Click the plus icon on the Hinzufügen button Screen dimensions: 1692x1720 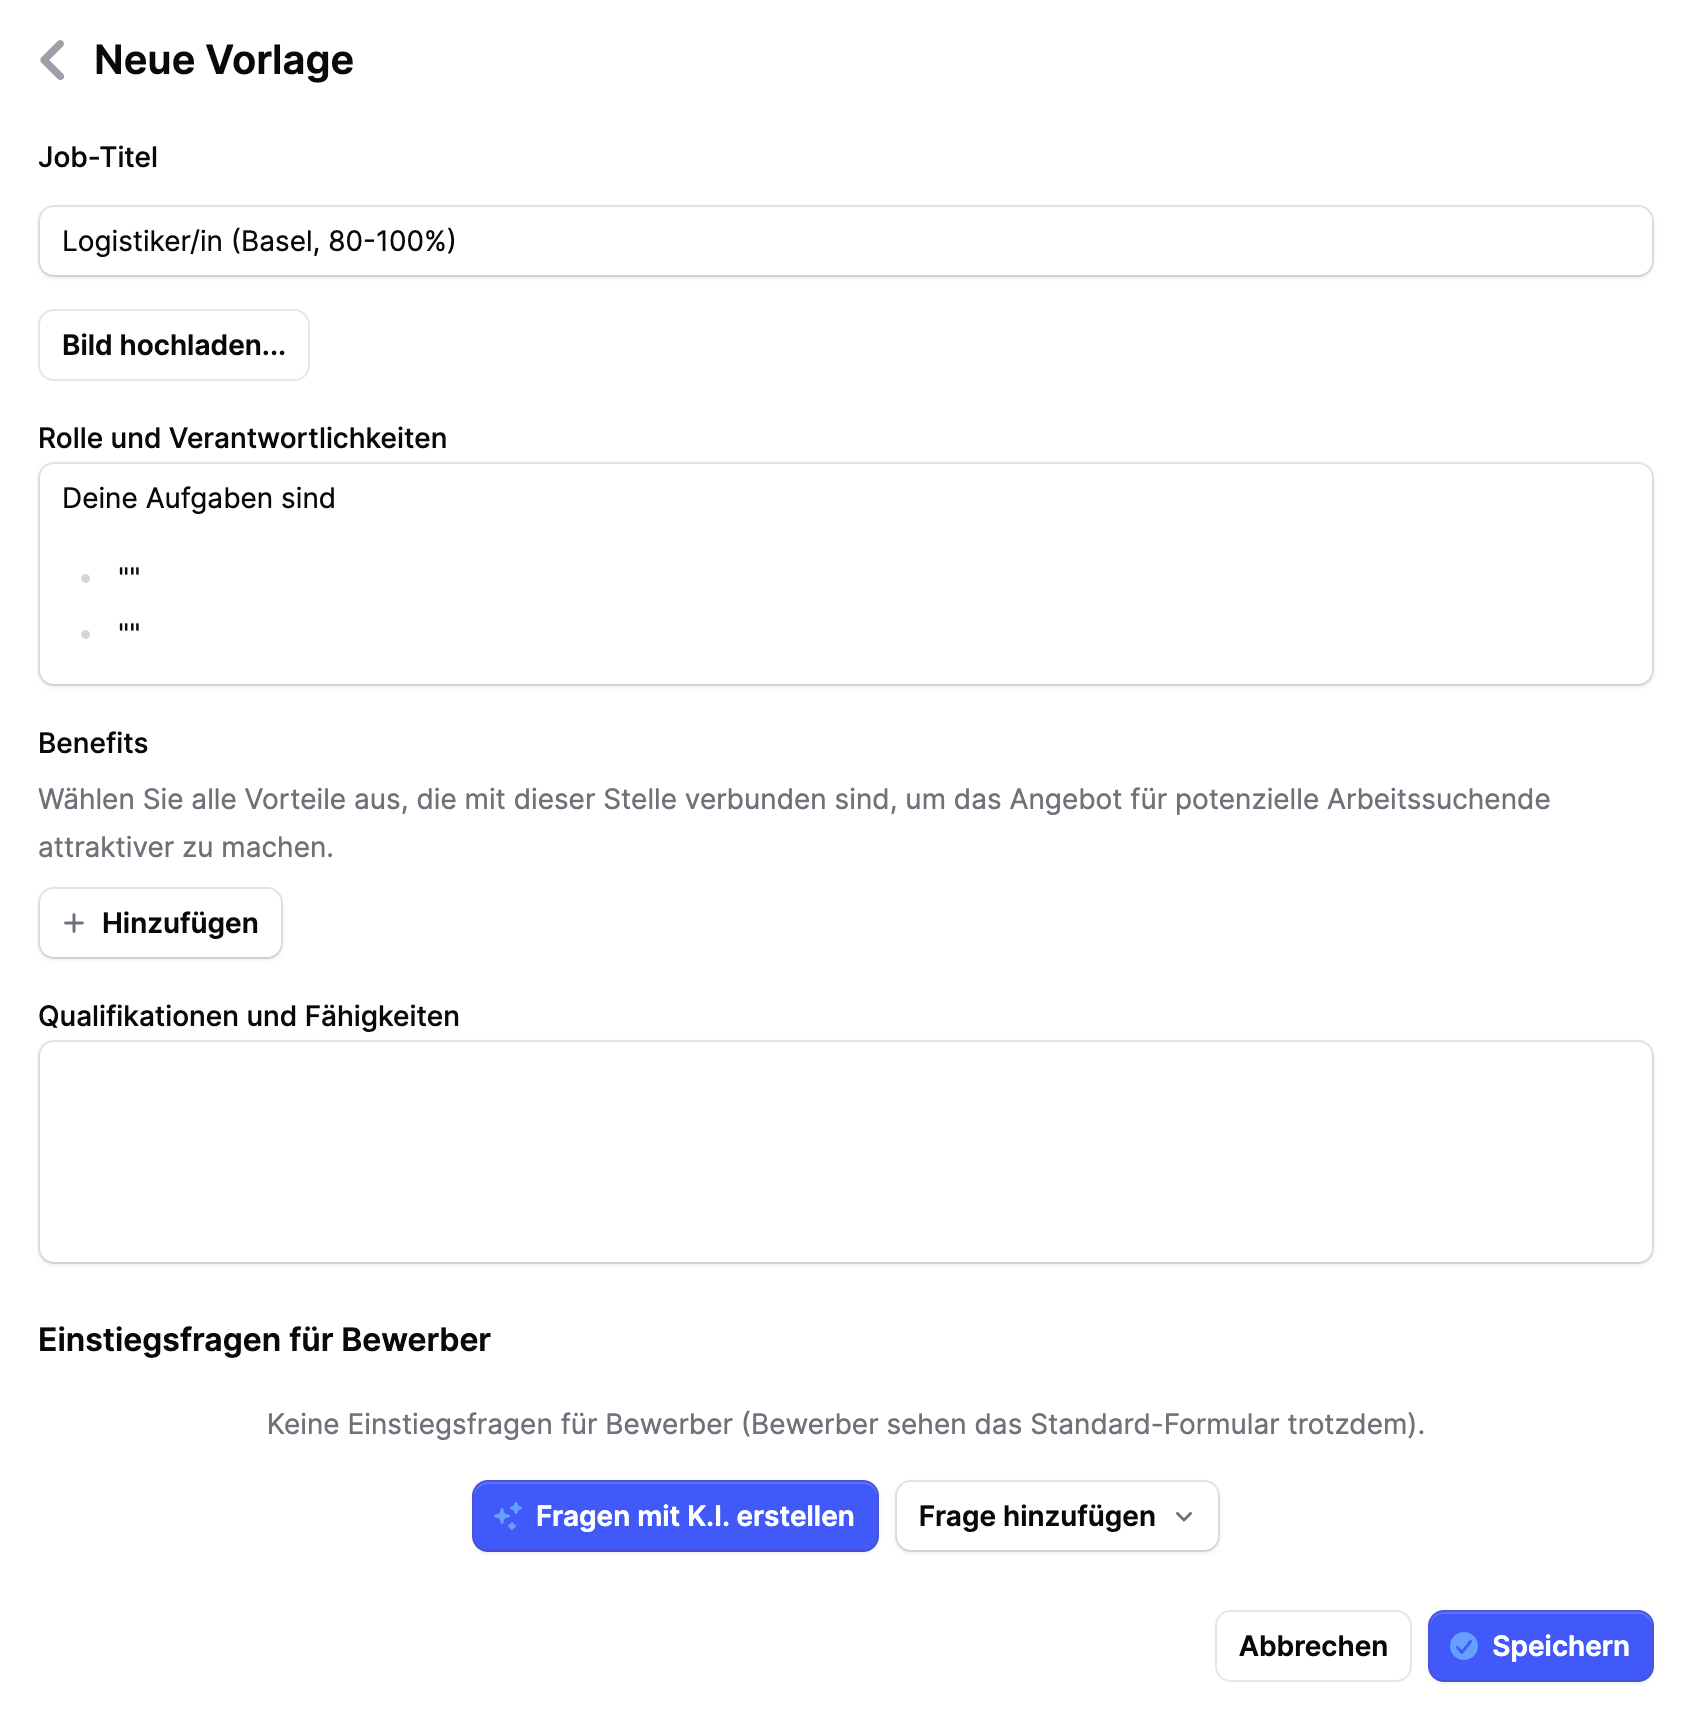75,923
